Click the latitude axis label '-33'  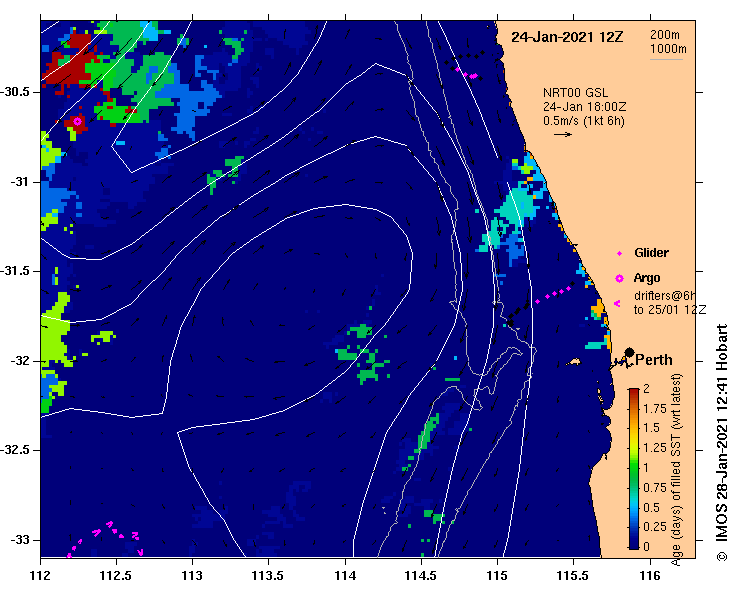pos(20,540)
